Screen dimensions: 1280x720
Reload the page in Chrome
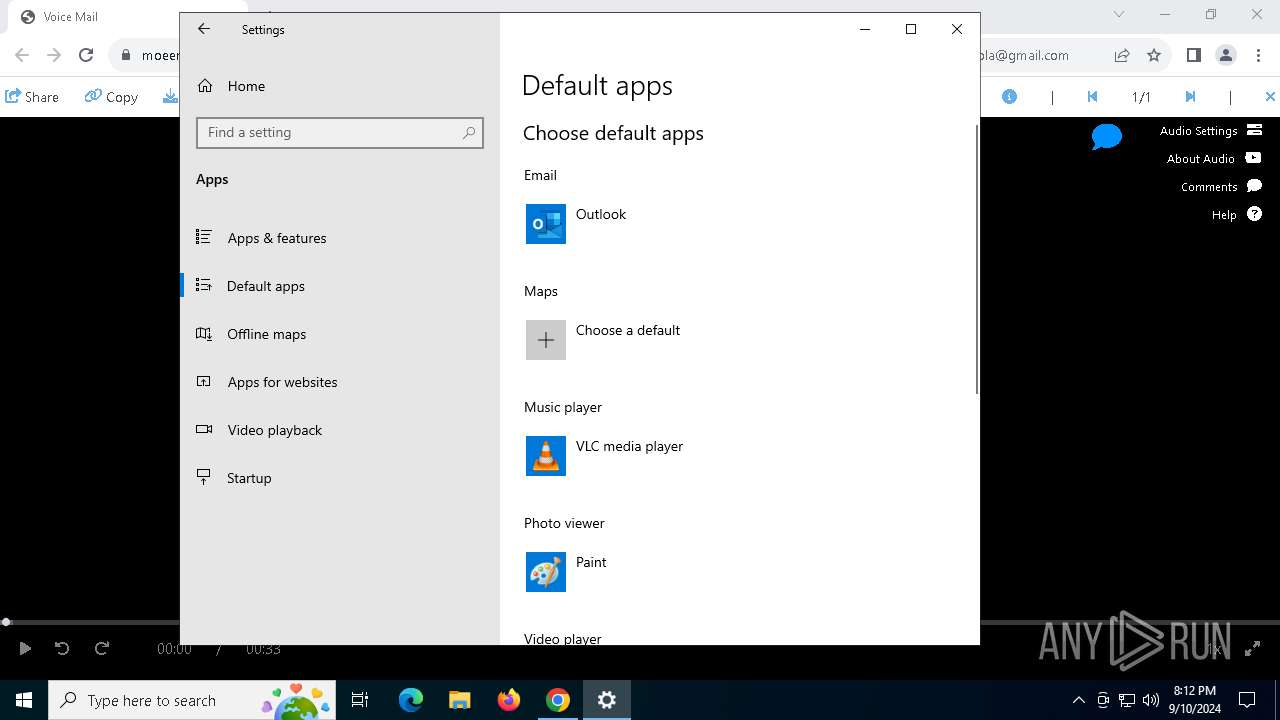click(x=86, y=56)
